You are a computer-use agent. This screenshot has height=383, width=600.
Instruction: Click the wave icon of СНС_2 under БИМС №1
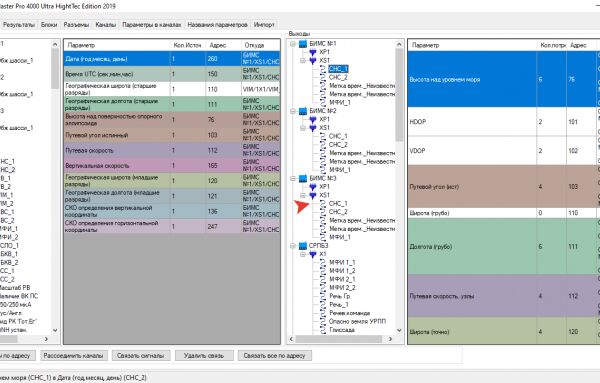click(323, 77)
